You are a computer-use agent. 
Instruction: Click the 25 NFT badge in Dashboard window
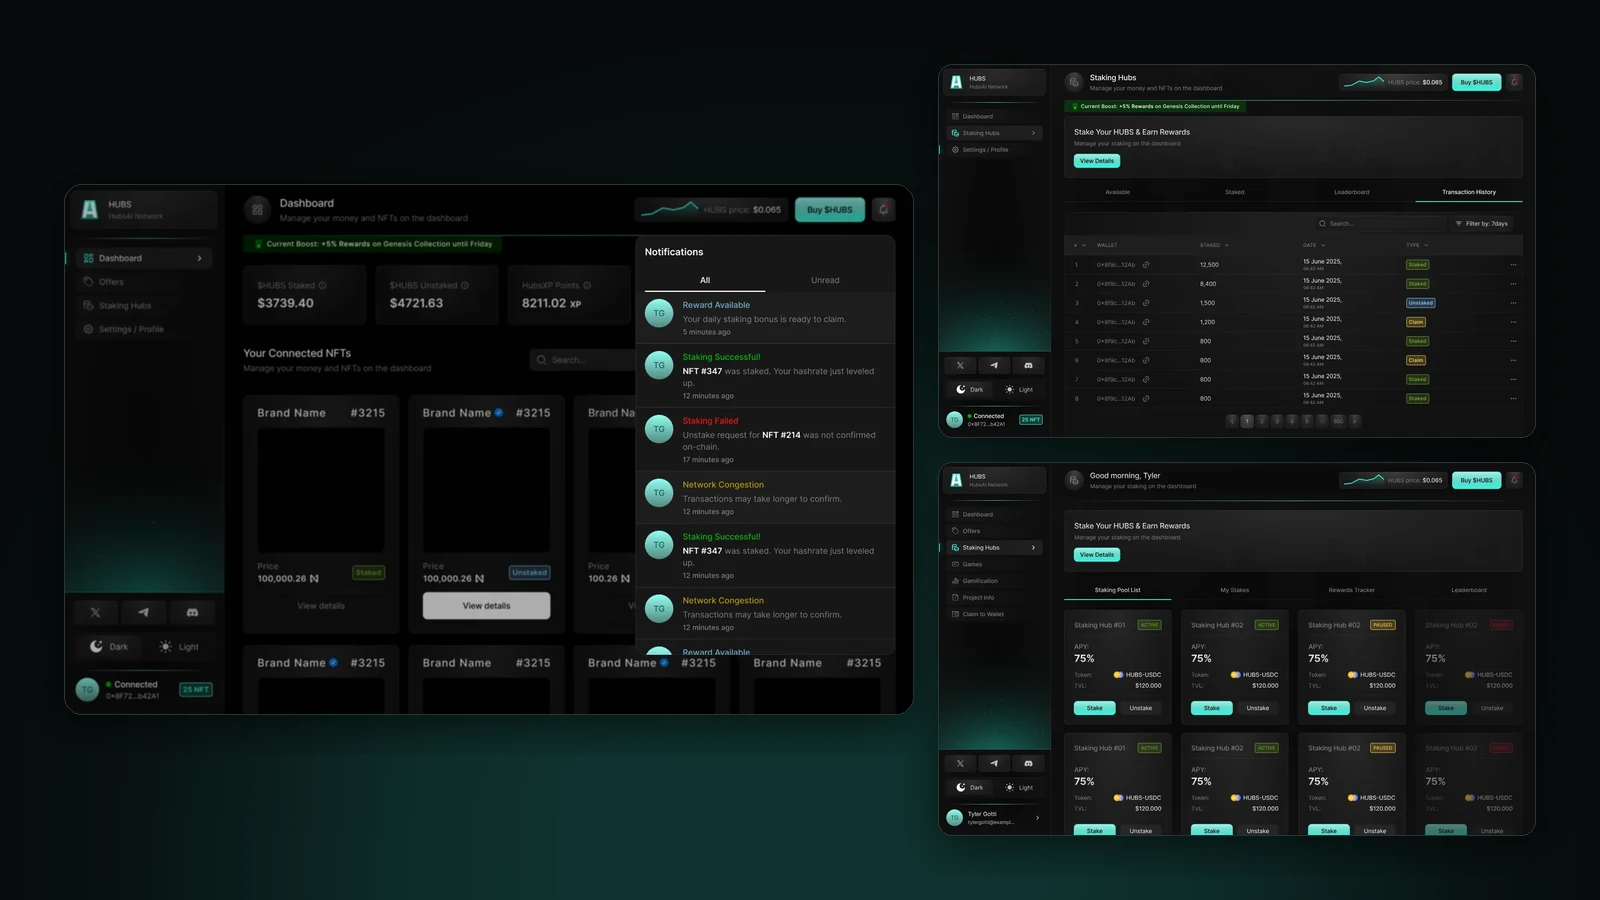click(196, 690)
